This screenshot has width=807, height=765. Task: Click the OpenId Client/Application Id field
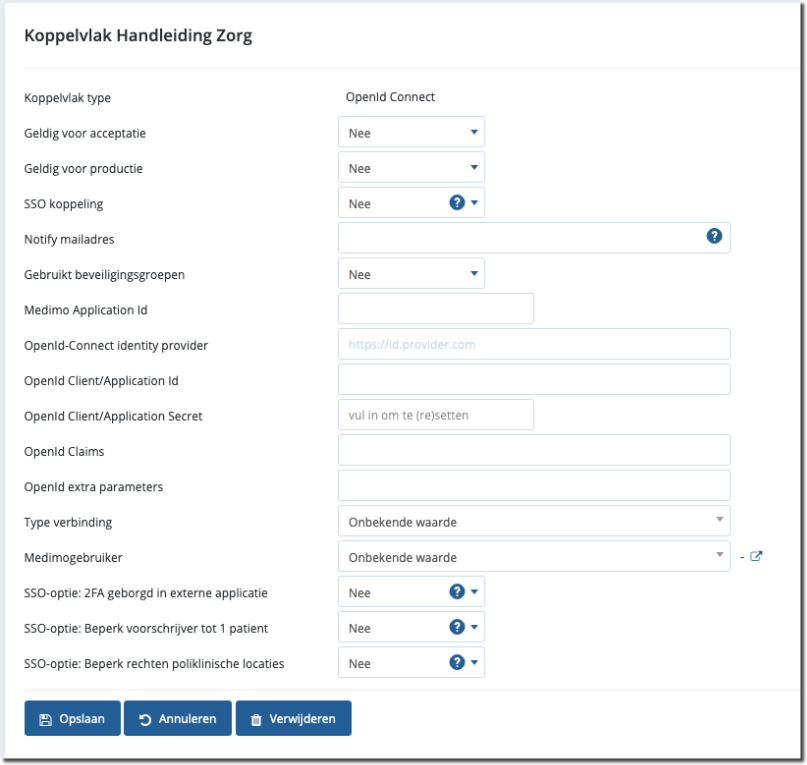(534, 379)
